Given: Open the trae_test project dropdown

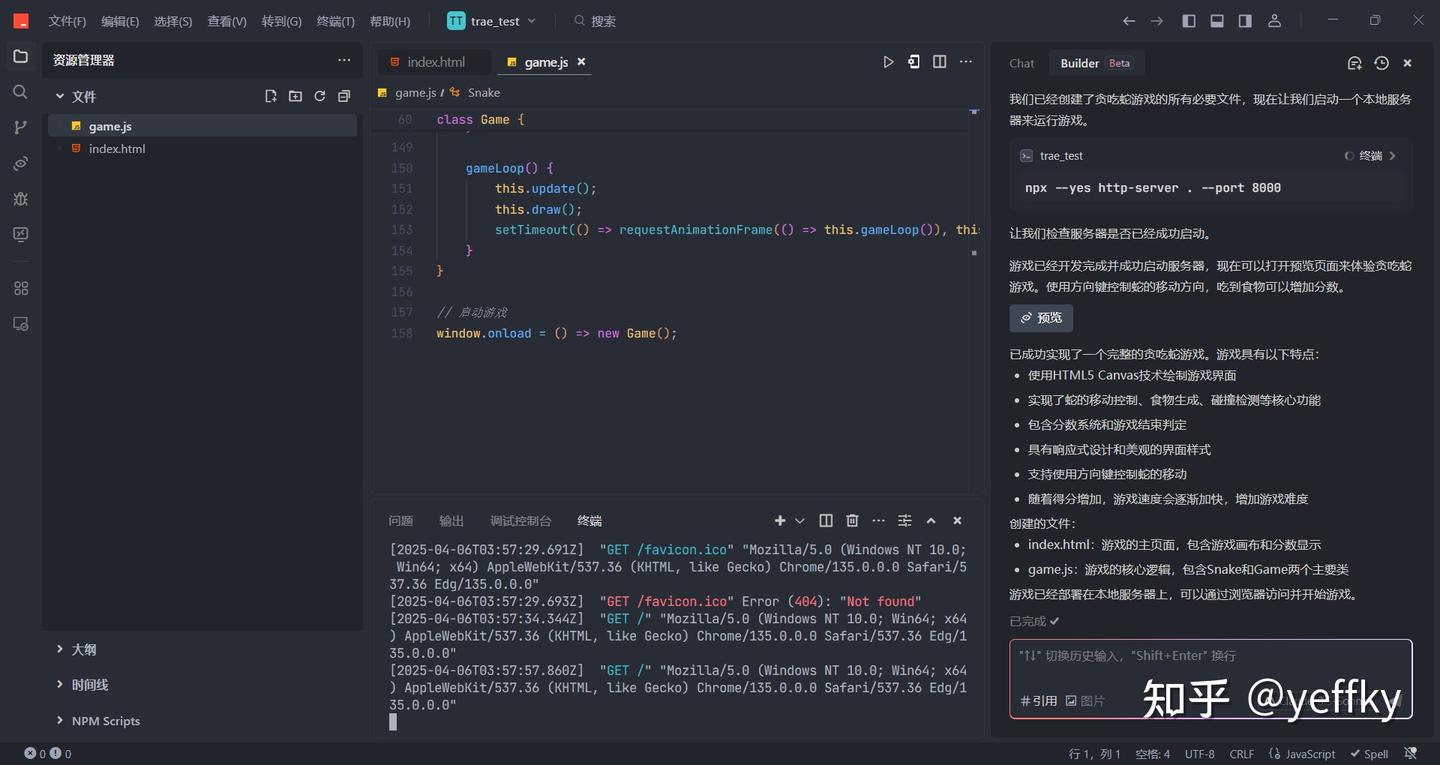Looking at the screenshot, I should point(492,21).
